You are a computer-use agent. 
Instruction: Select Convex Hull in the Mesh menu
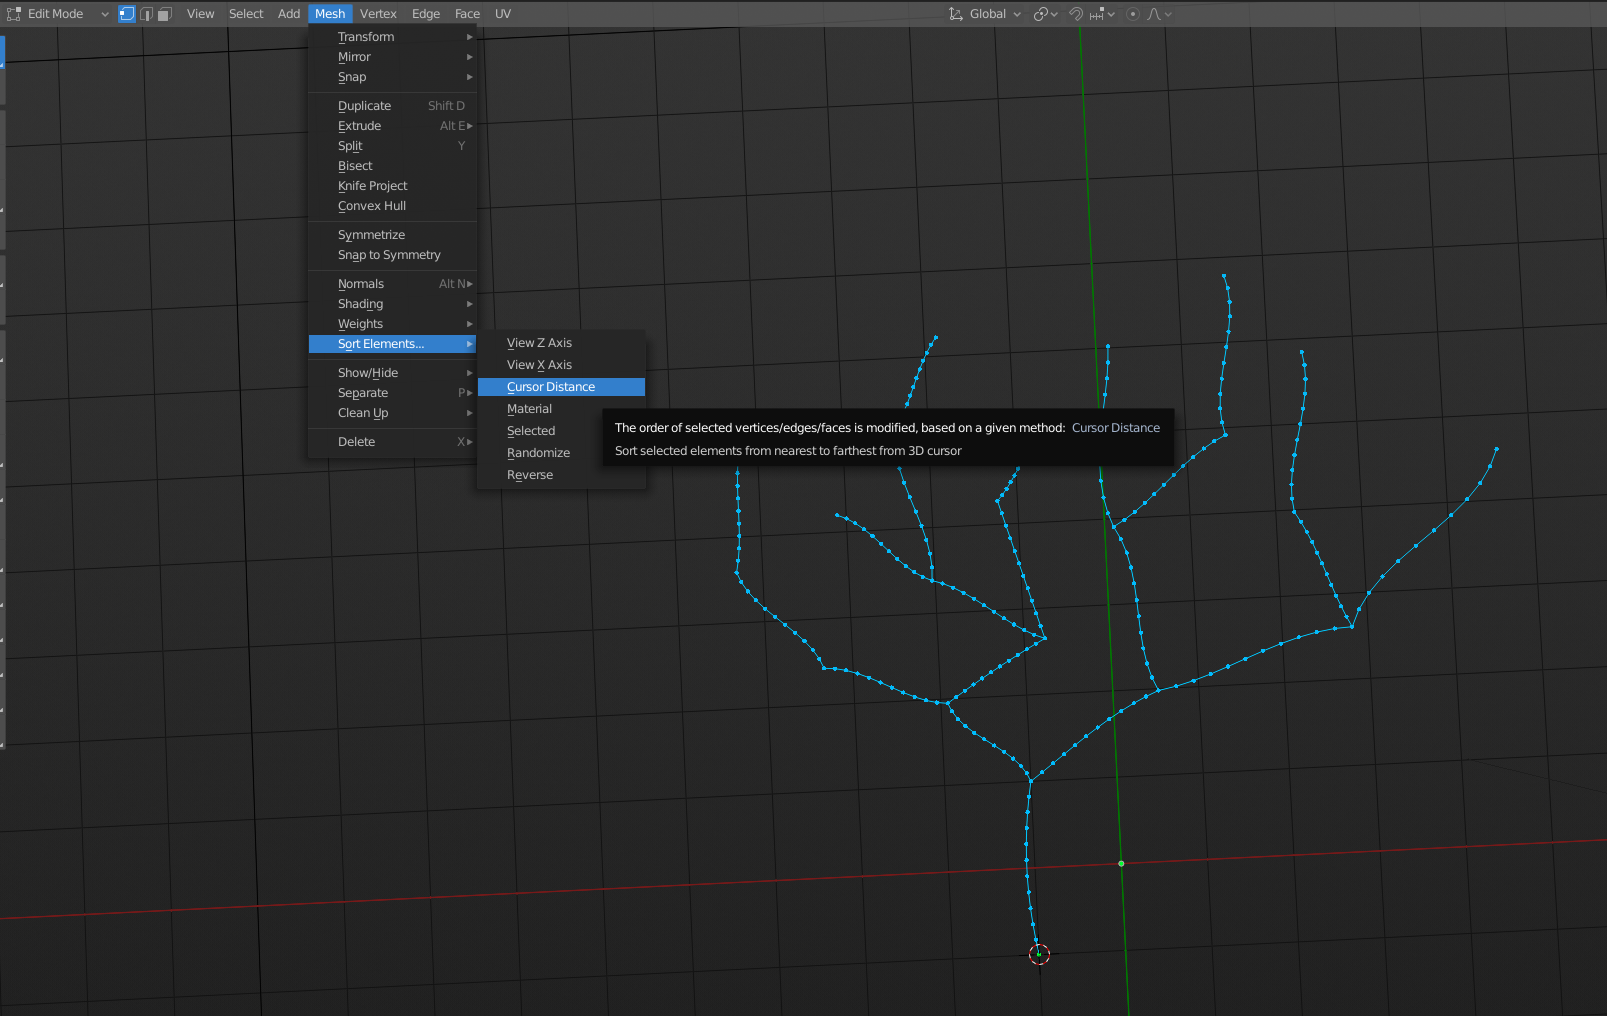click(x=392, y=206)
